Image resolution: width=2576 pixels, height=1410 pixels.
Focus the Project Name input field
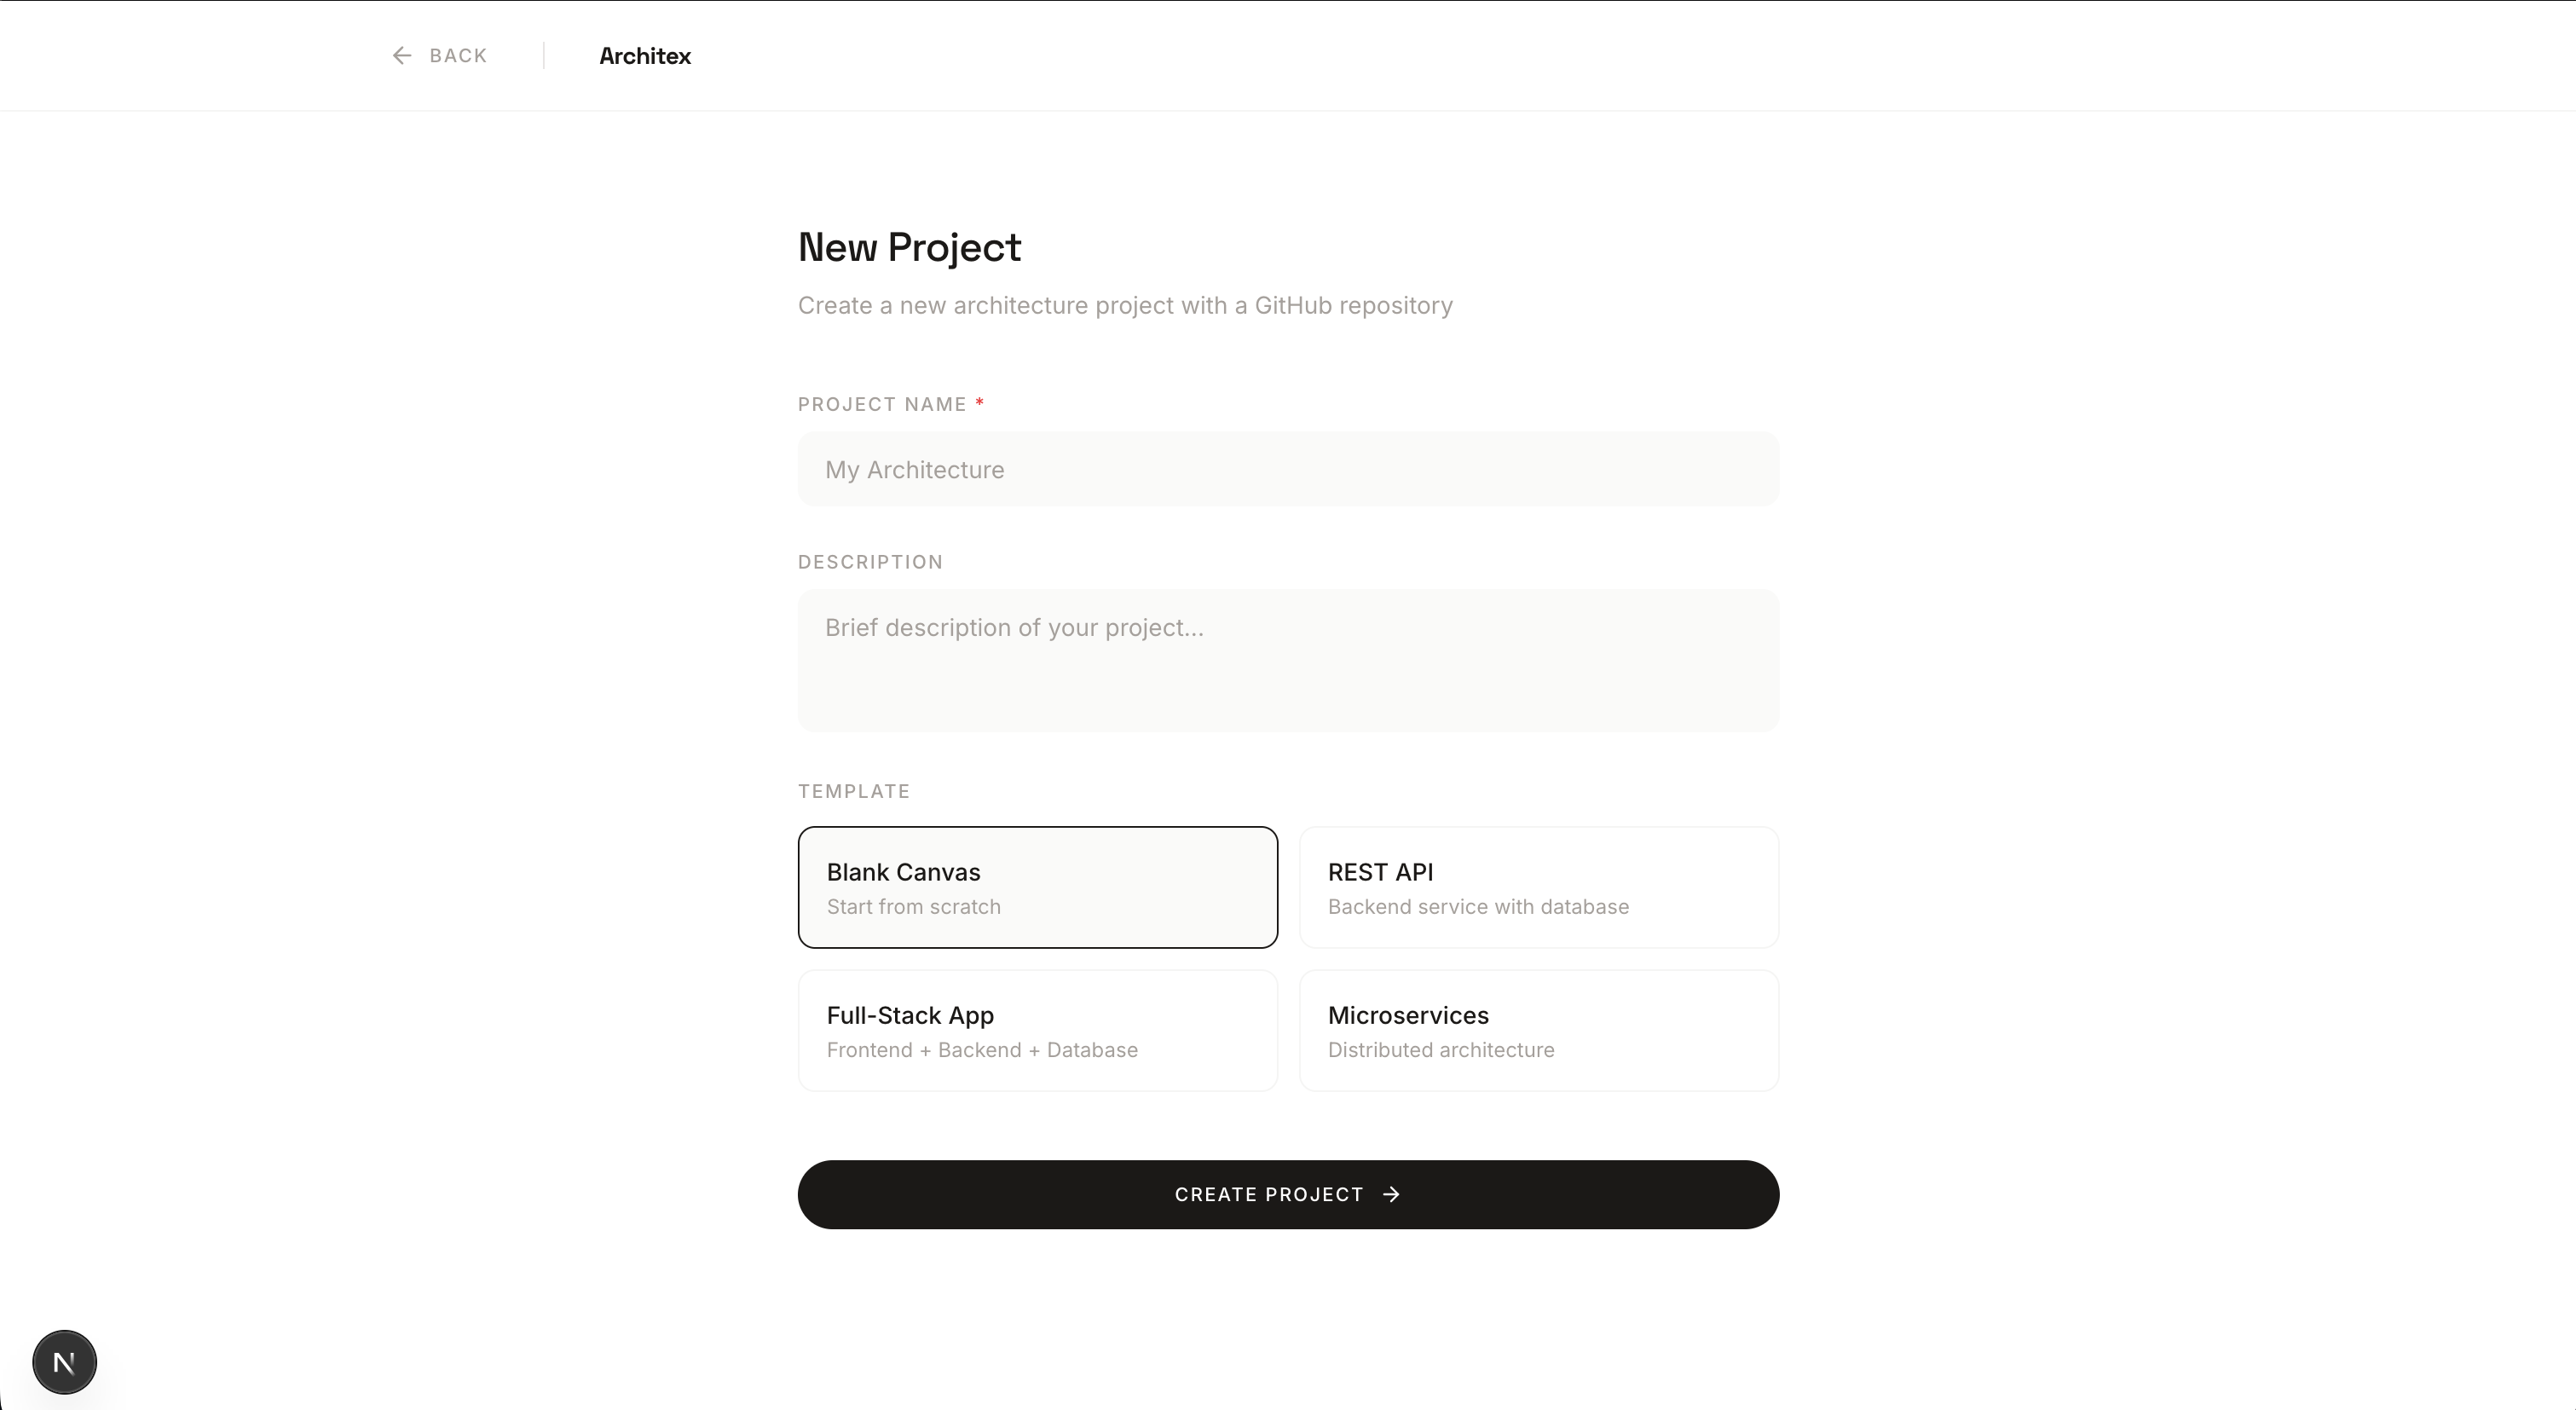pyautogui.click(x=1288, y=469)
